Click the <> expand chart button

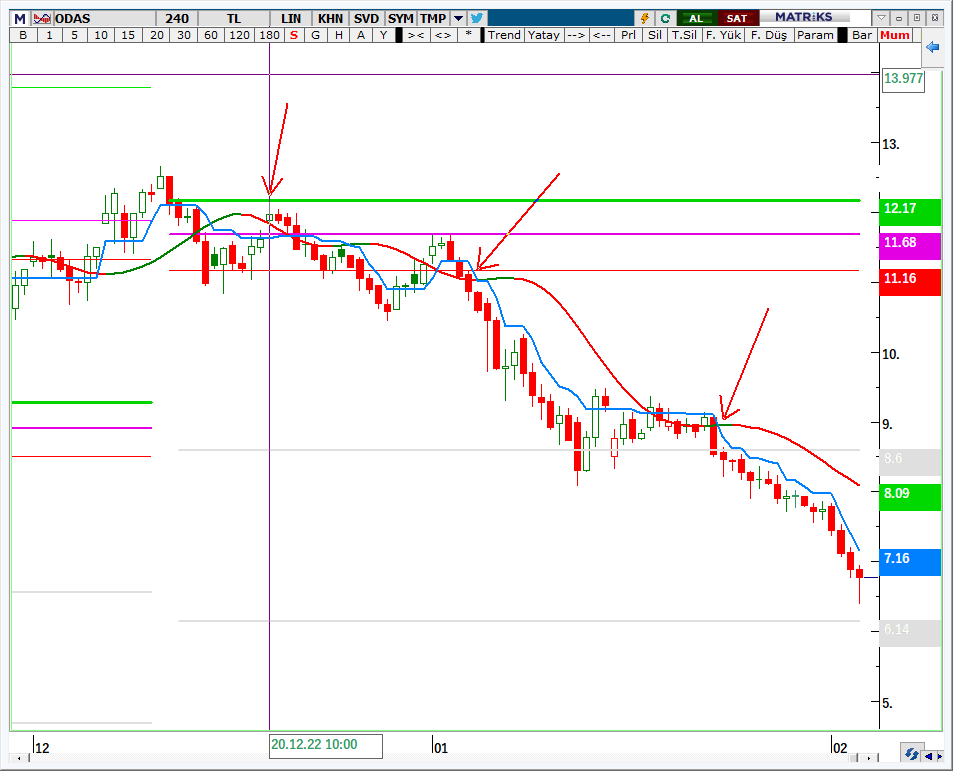pos(443,35)
